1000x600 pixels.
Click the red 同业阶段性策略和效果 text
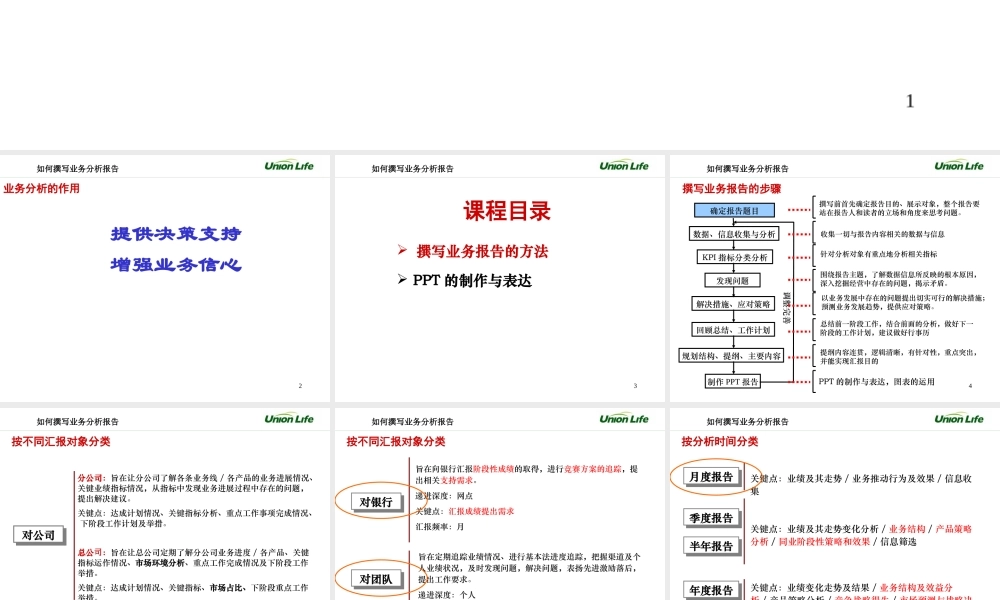824,541
